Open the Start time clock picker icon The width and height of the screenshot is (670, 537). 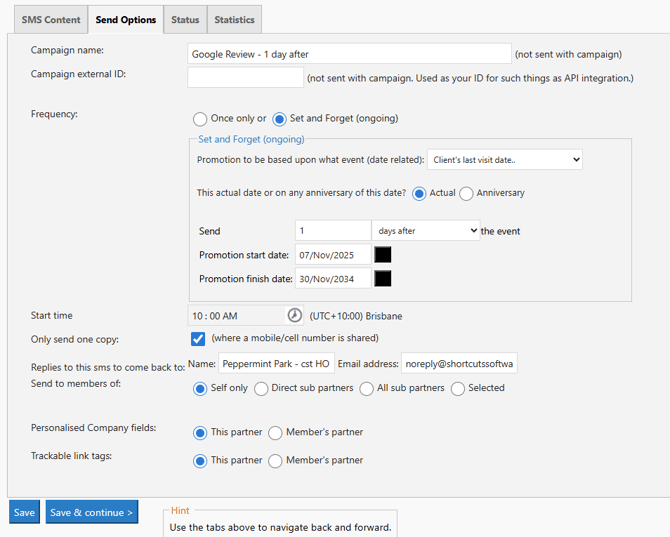click(295, 316)
